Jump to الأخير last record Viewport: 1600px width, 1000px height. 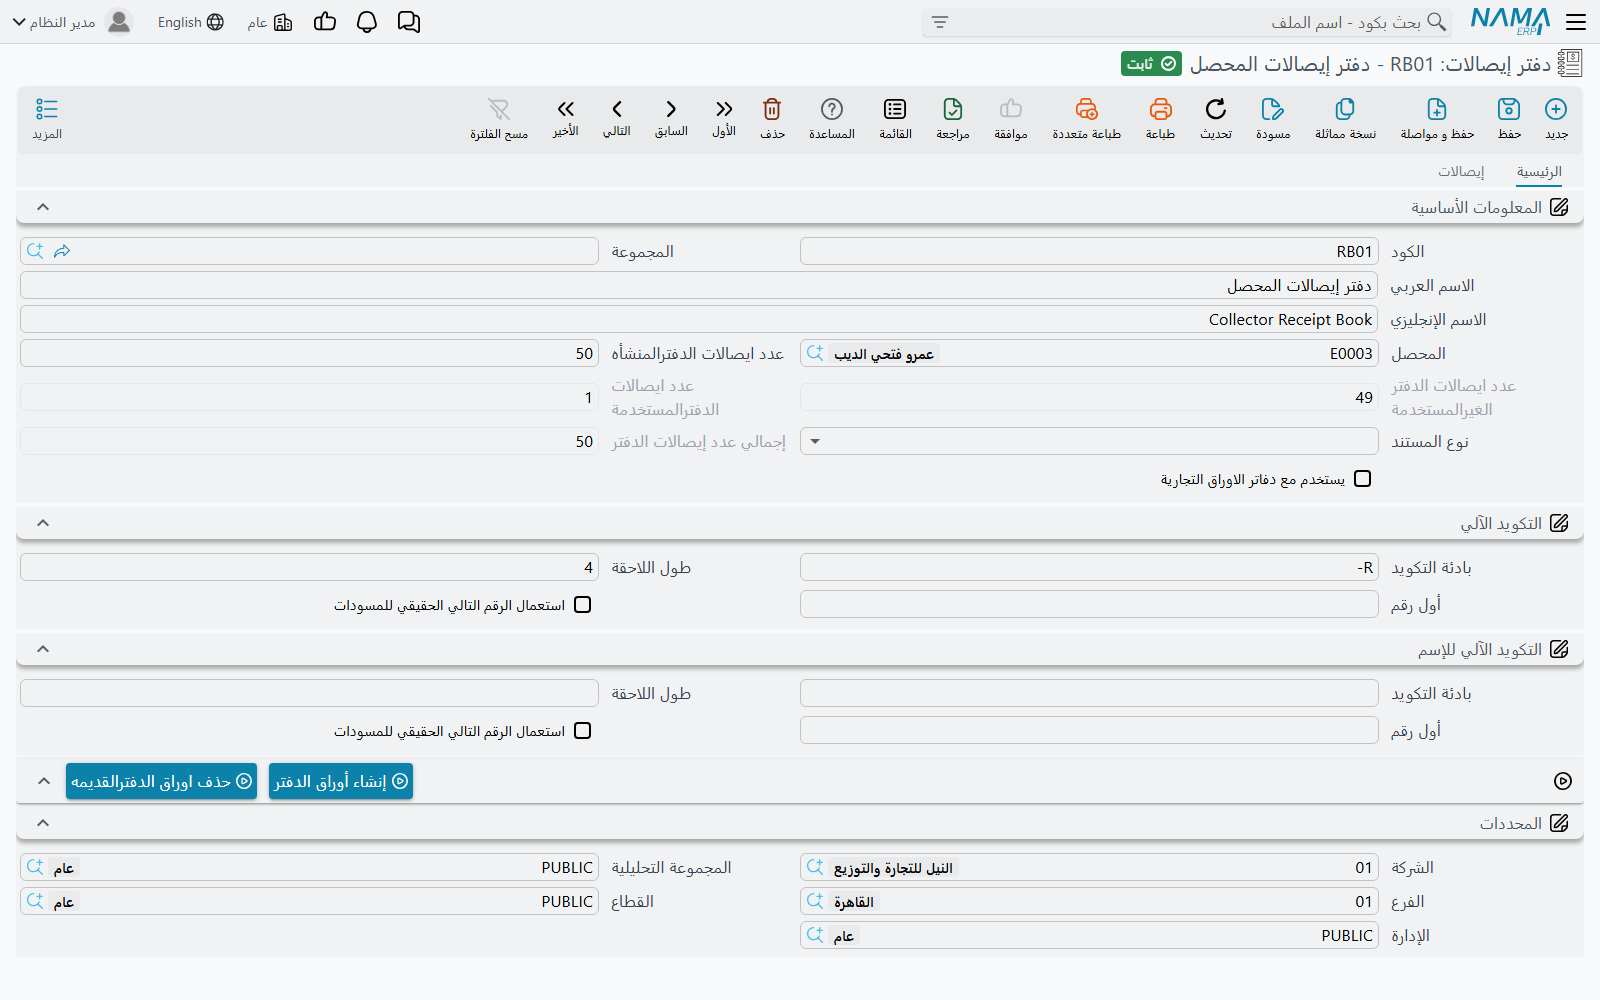[x=566, y=116]
